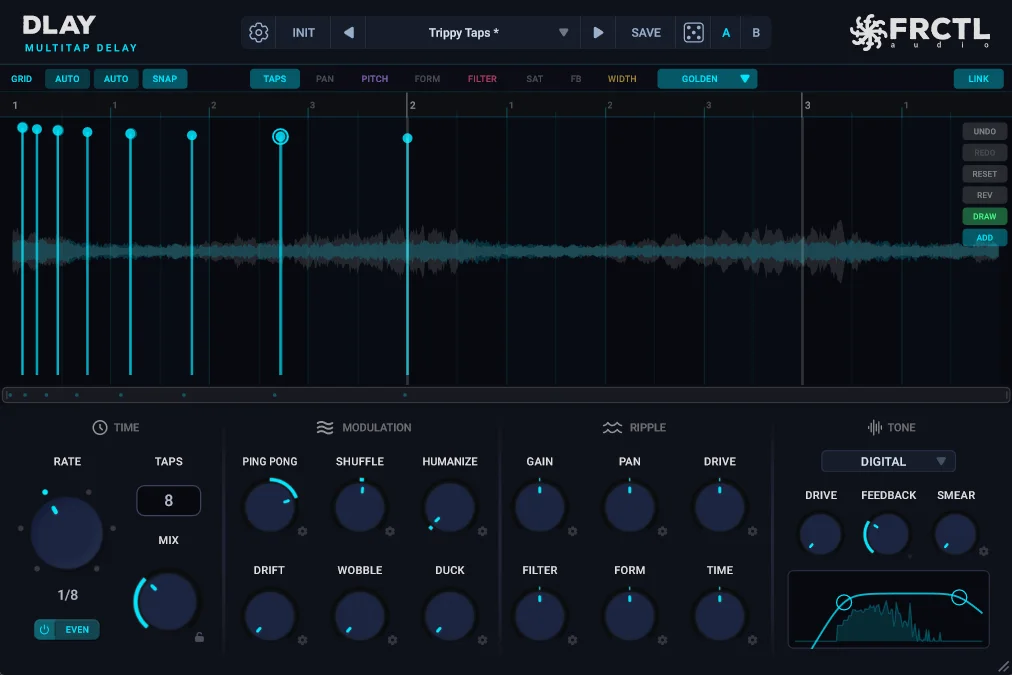
Task: Open the Golden pattern dropdown
Action: 707,79
